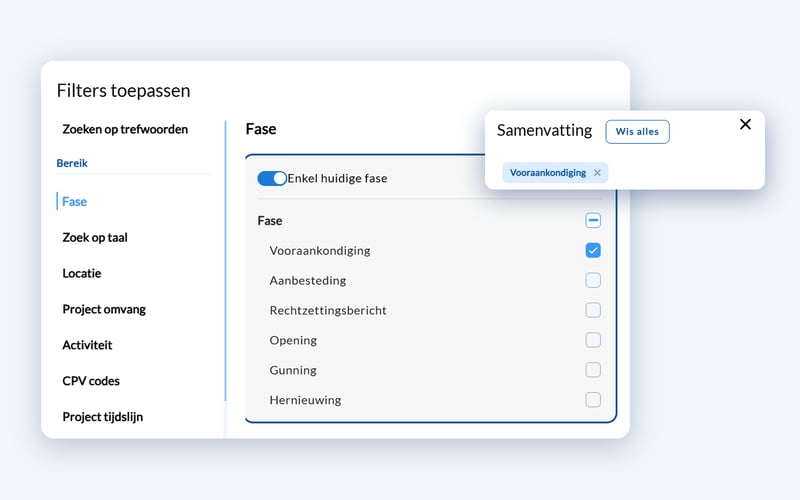Go to the Locatie filter
Viewport: 800px width, 500px height.
(x=82, y=273)
